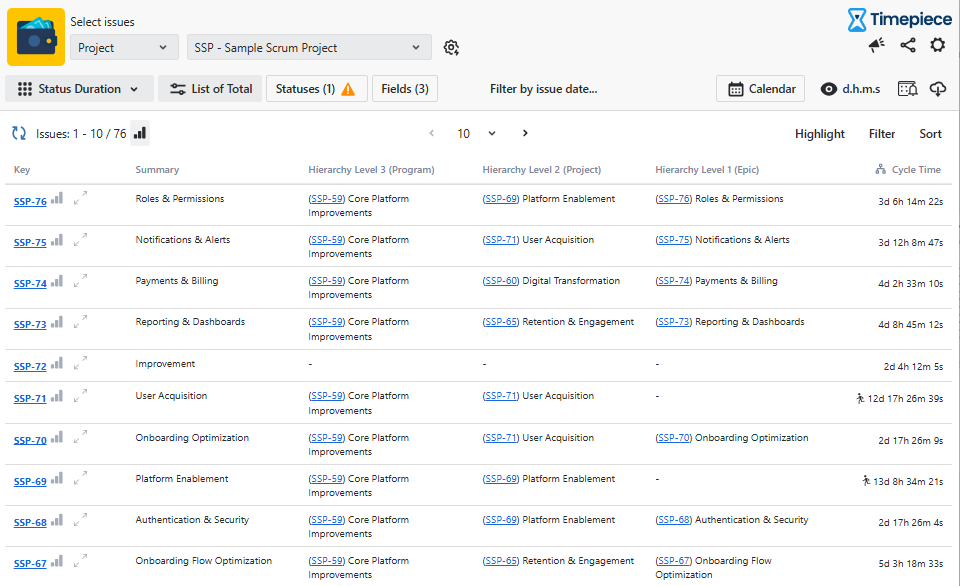Click the megaphone announcements icon

[x=877, y=45]
